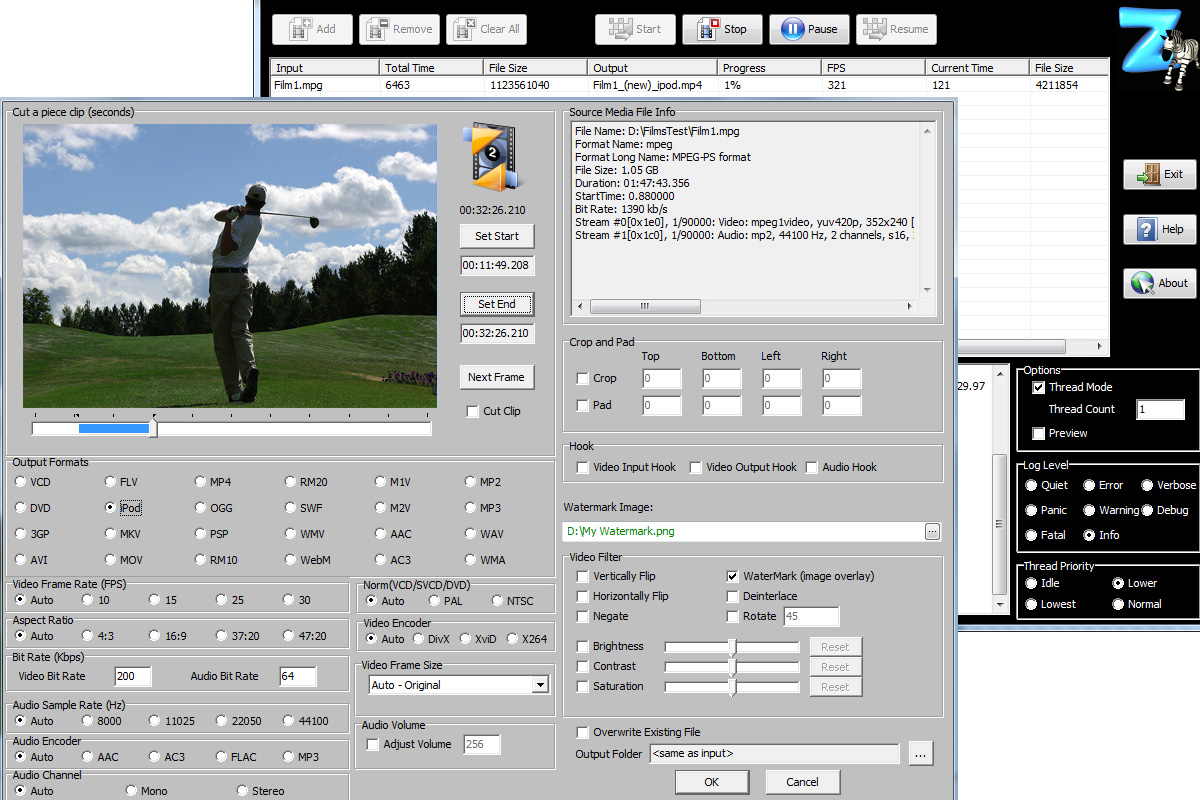Stop the current conversion
This screenshot has height=800, width=1200.
pos(722,29)
